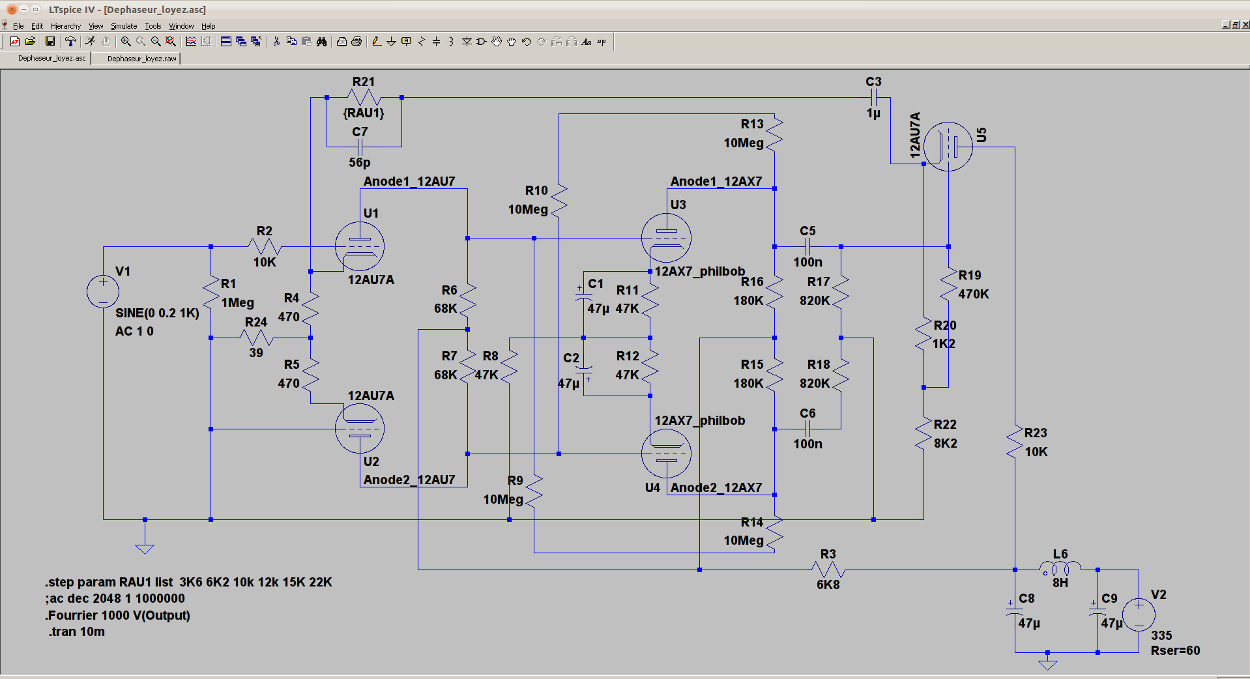Click the Anode1_12AU7 net label
Image resolution: width=1250 pixels, height=679 pixels.
pyautogui.click(x=410, y=181)
